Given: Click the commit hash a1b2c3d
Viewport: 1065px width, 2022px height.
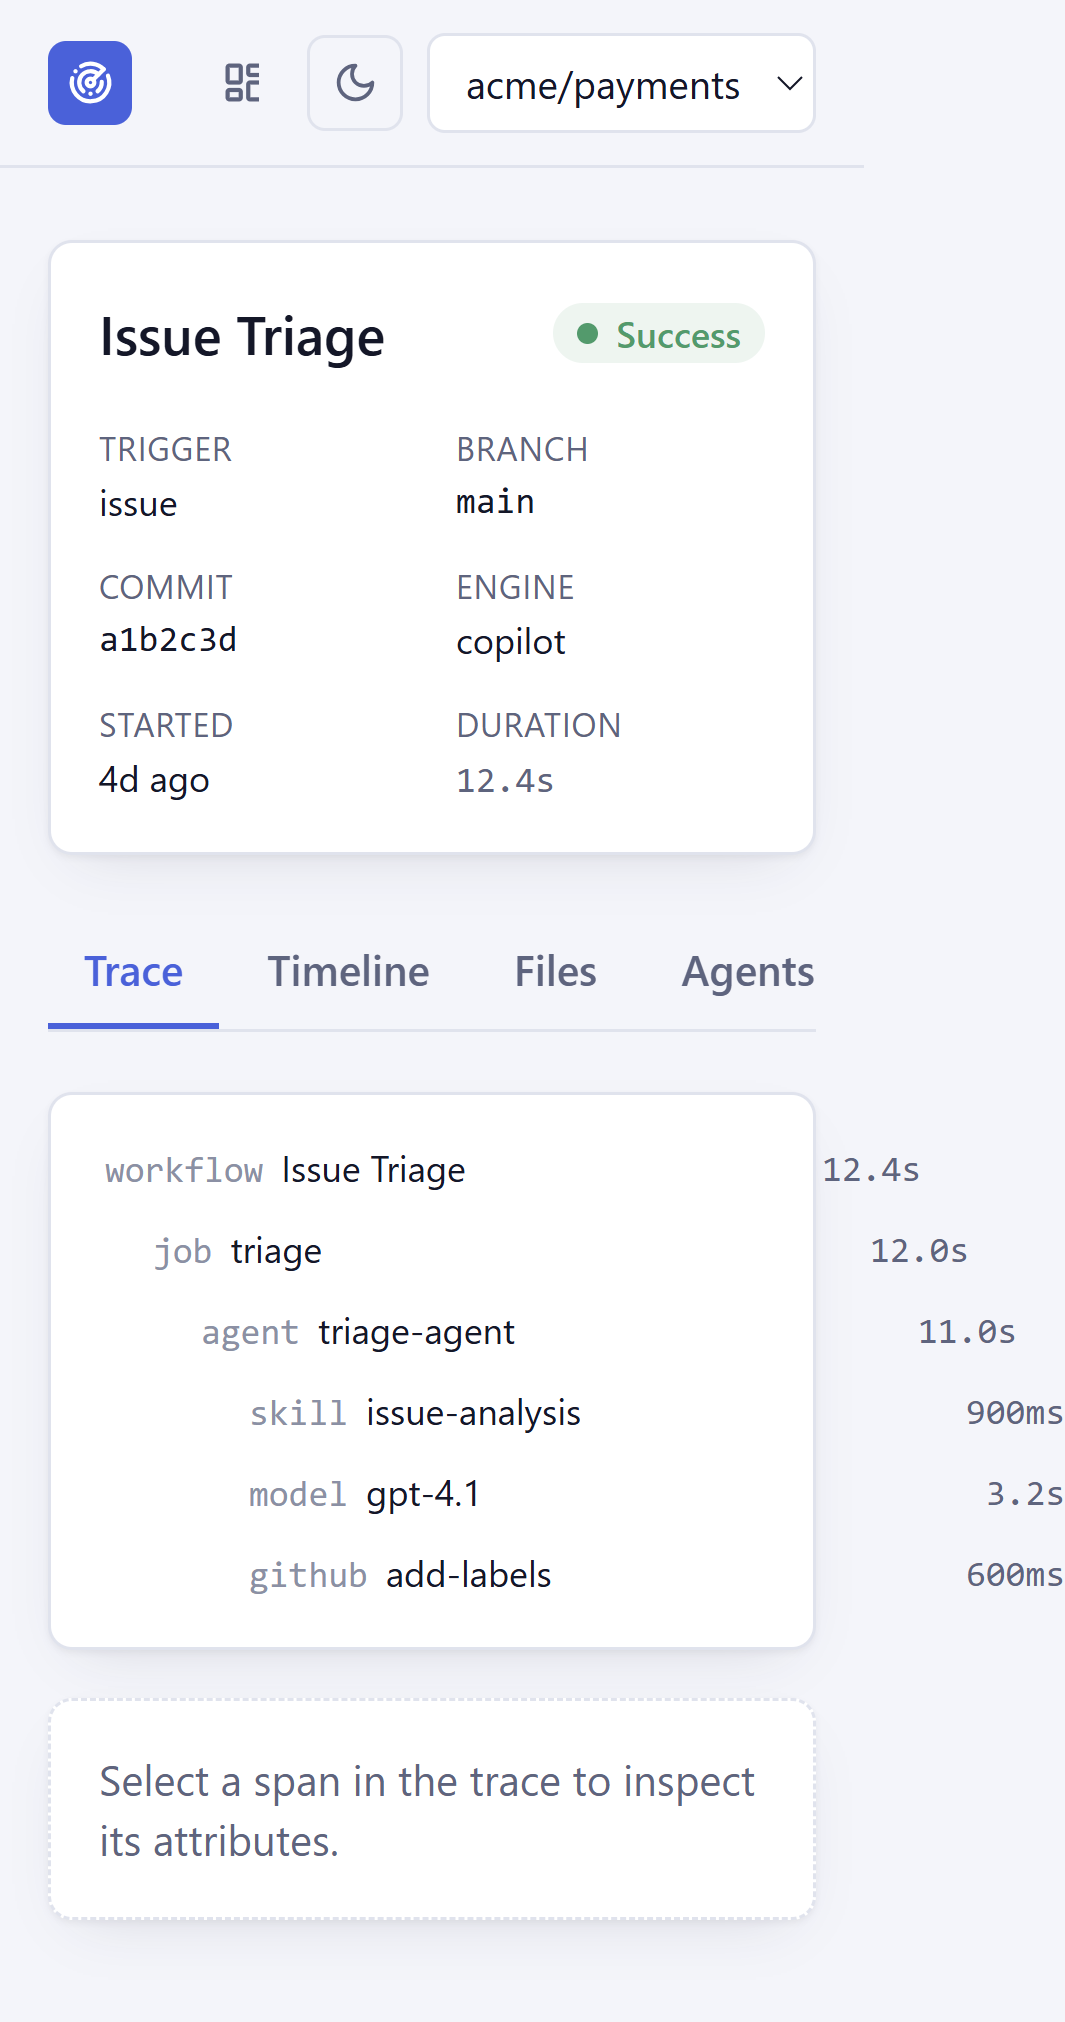Looking at the screenshot, I should [x=168, y=640].
